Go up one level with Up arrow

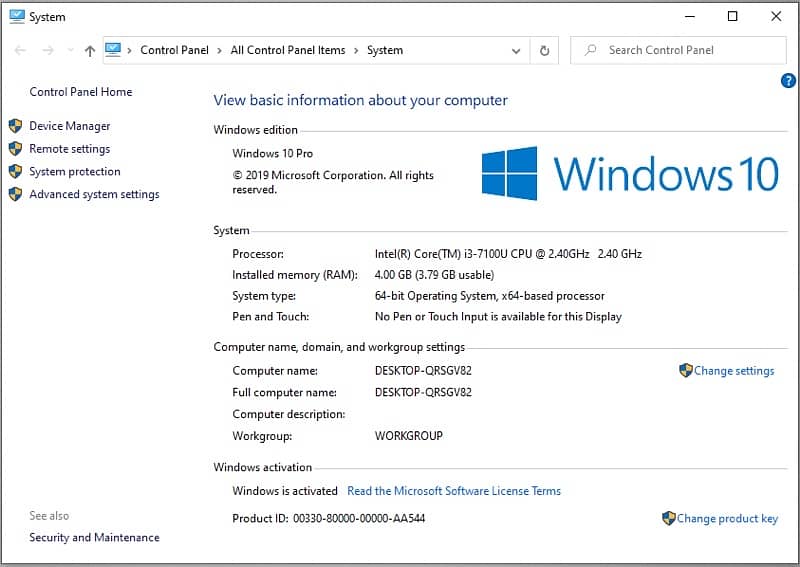90,50
